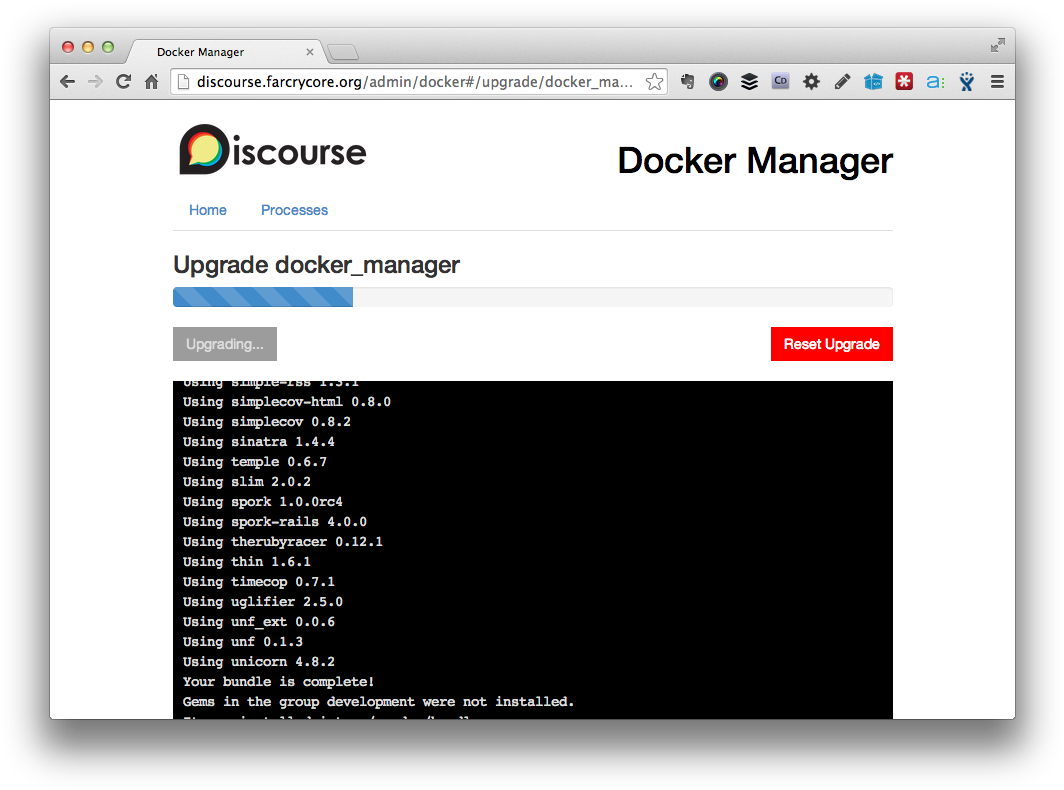Click the 'Upgrade docker_manager' heading
The image size is (1064, 790).
tap(316, 265)
